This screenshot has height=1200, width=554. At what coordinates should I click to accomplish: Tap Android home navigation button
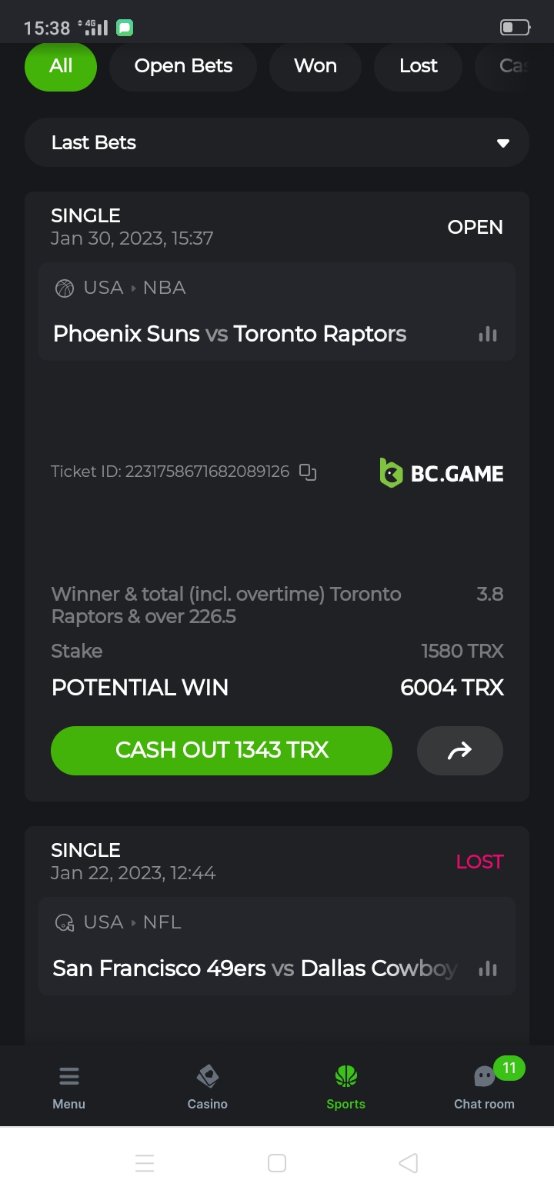point(277,1163)
